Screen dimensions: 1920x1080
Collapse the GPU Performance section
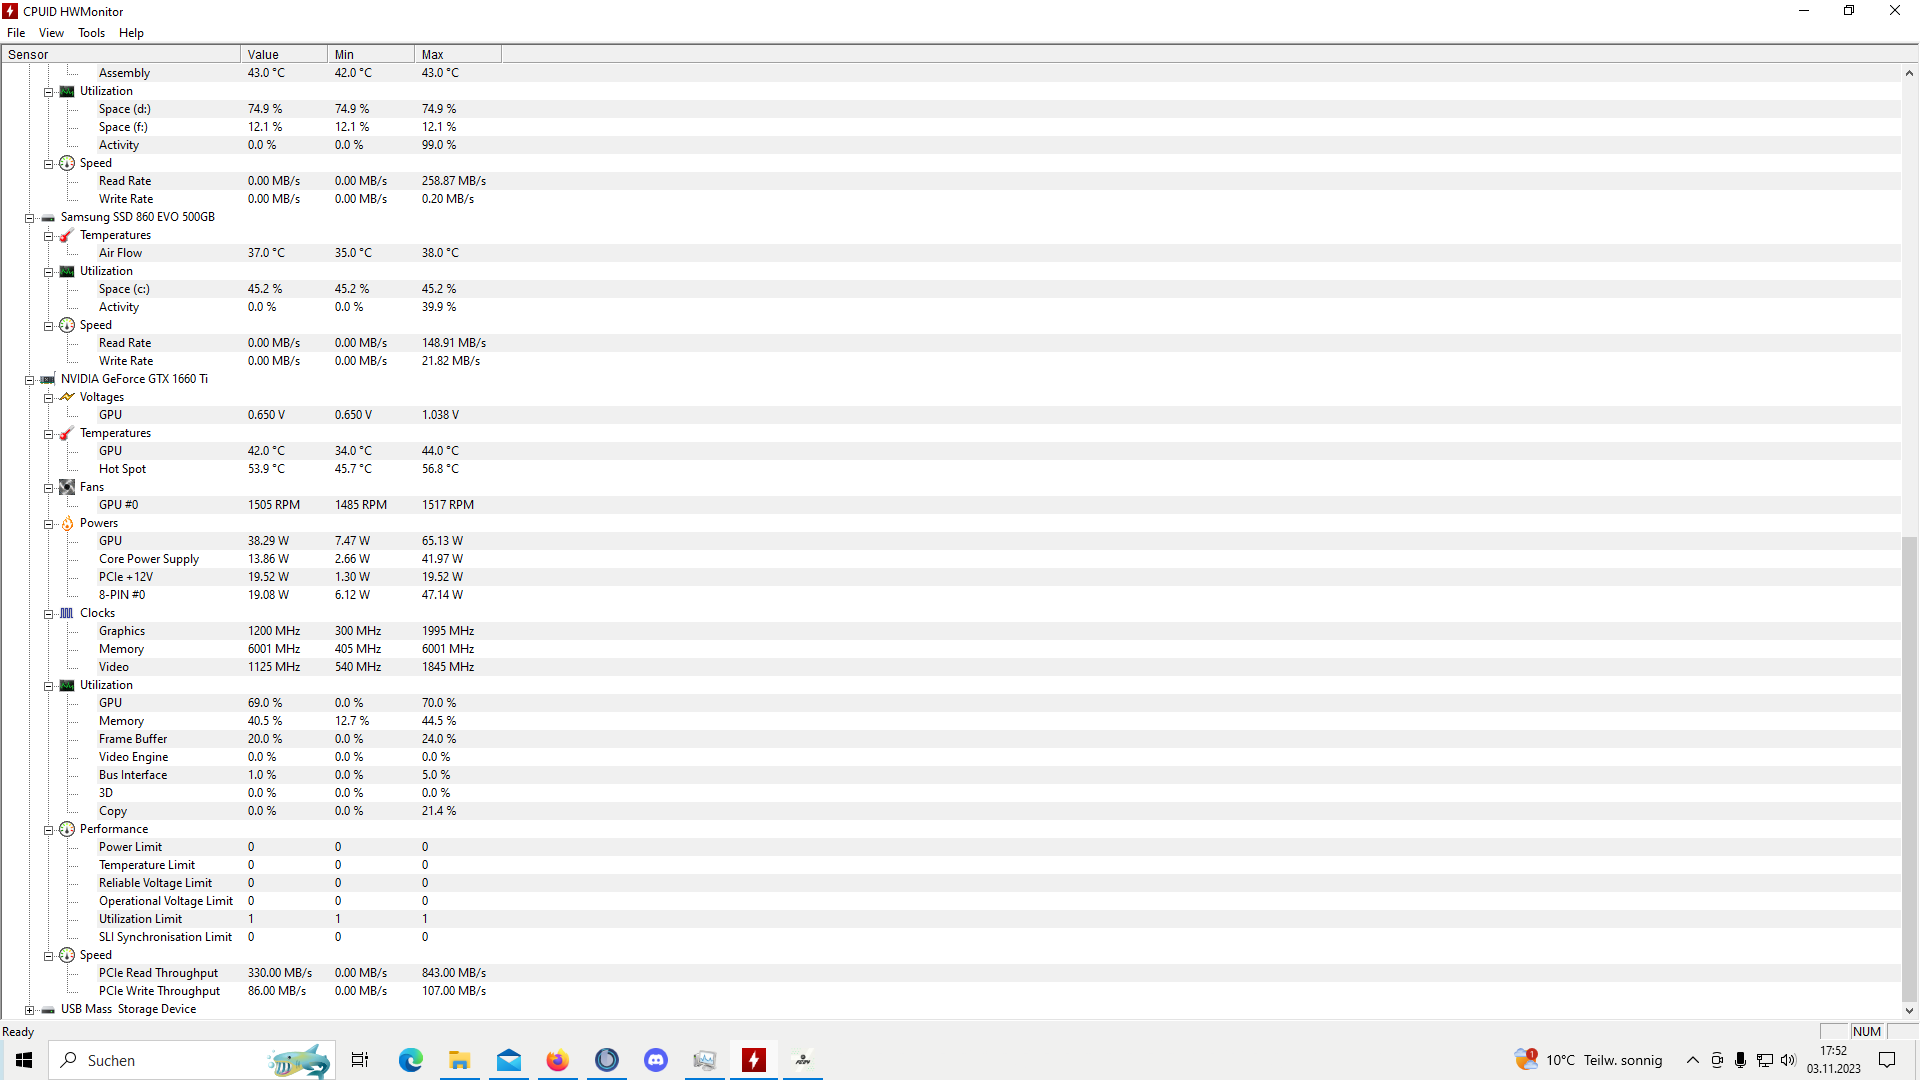48,830
